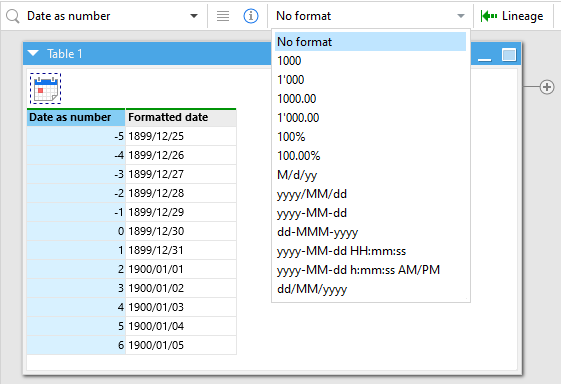
Task: Click the green Lineage arrow icon
Action: [x=489, y=16]
